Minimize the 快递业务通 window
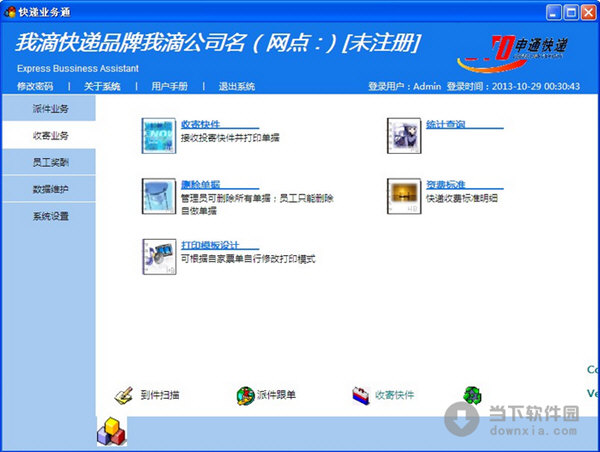 pyautogui.click(x=553, y=12)
